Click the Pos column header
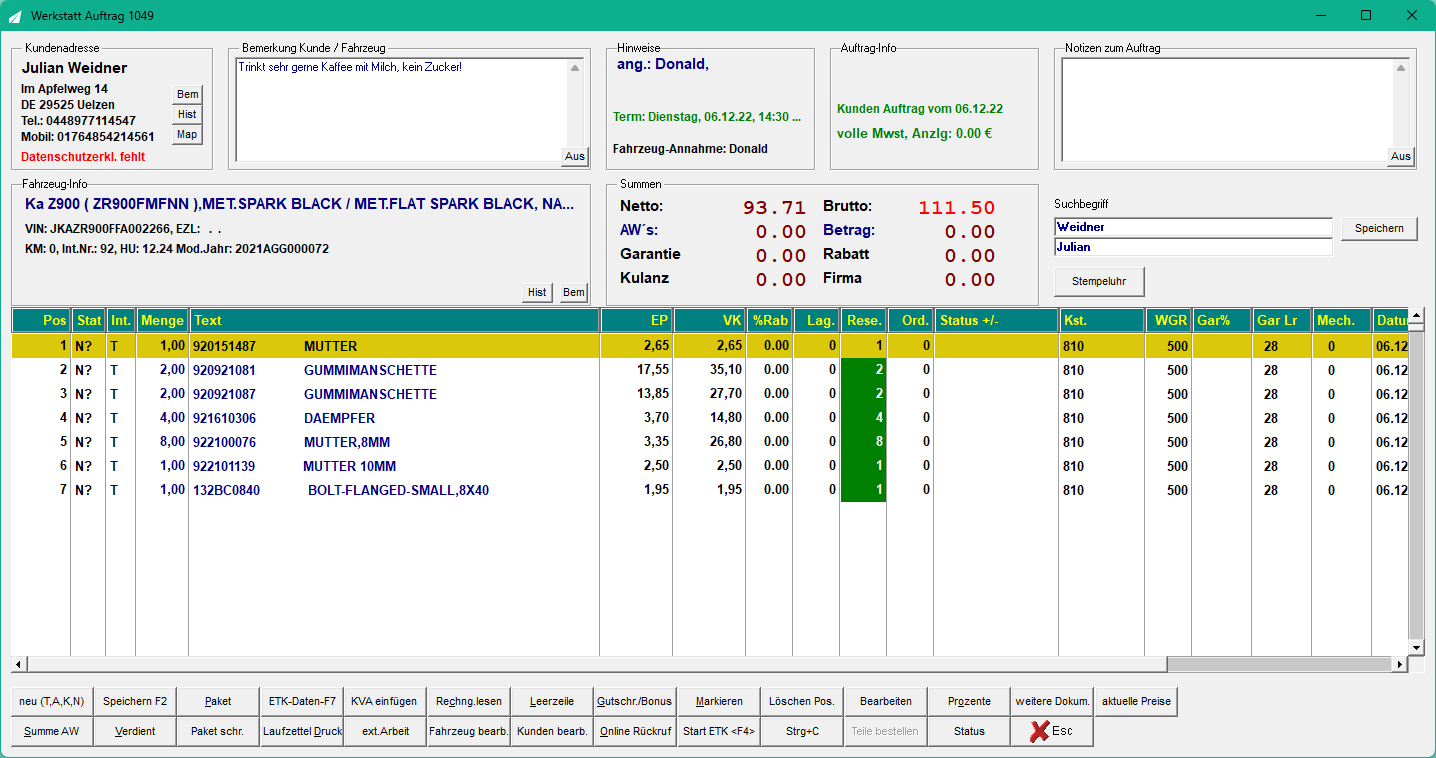Viewport: 1436px width, 758px height. point(41,320)
